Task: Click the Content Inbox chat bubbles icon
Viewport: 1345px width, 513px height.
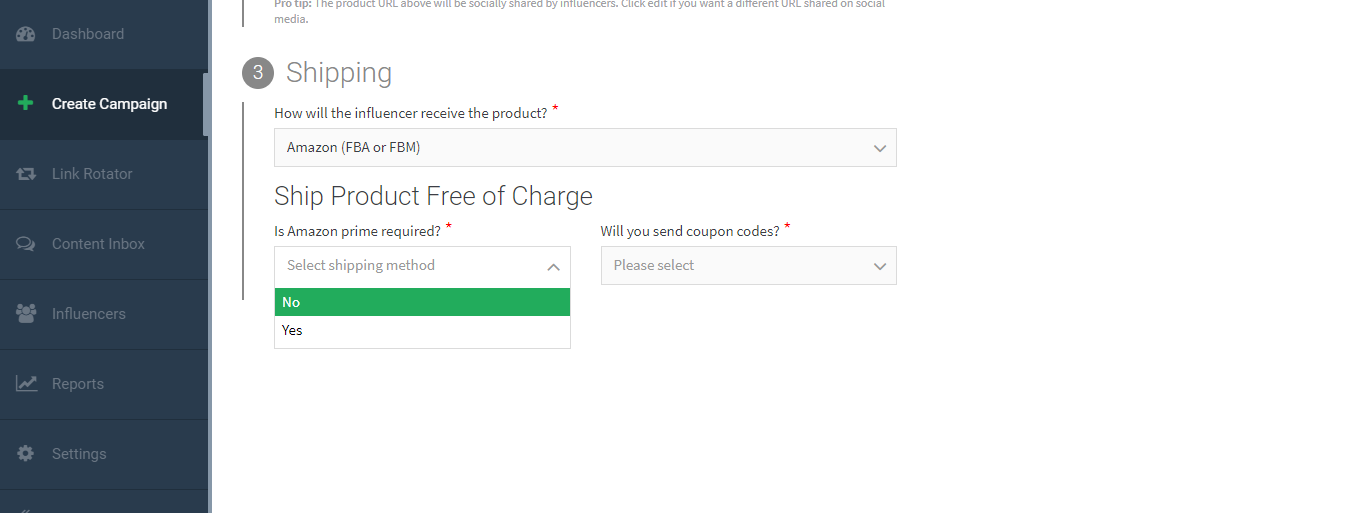Action: coord(26,244)
